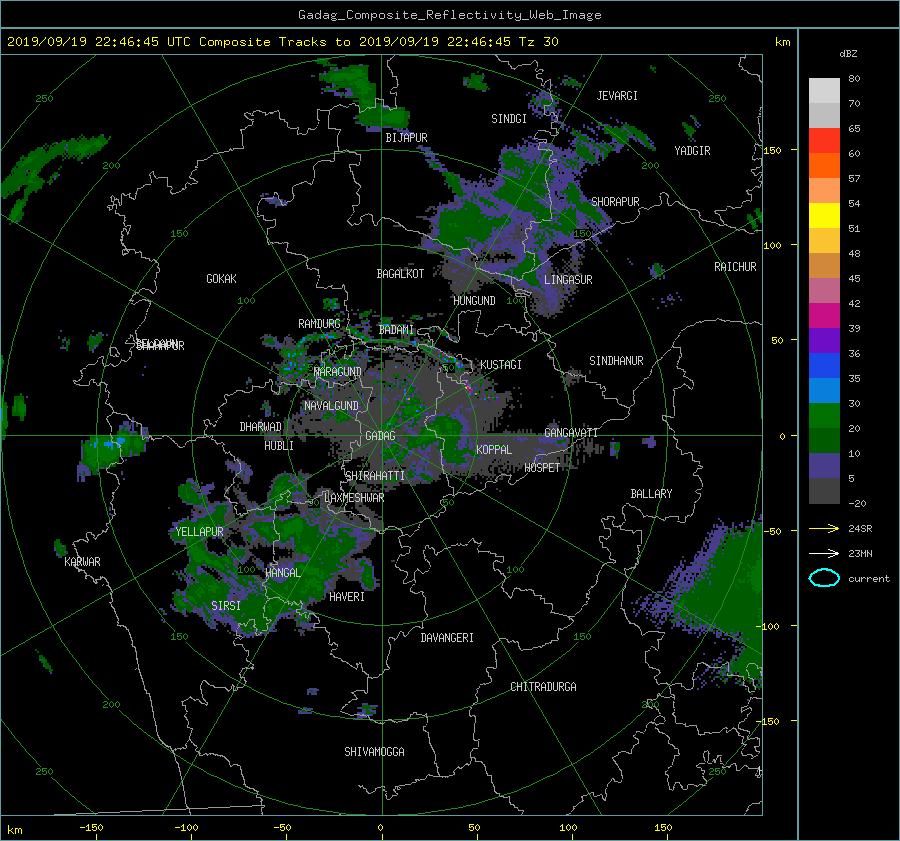
Task: Click the KUSTAGI city label
Action: click(501, 365)
